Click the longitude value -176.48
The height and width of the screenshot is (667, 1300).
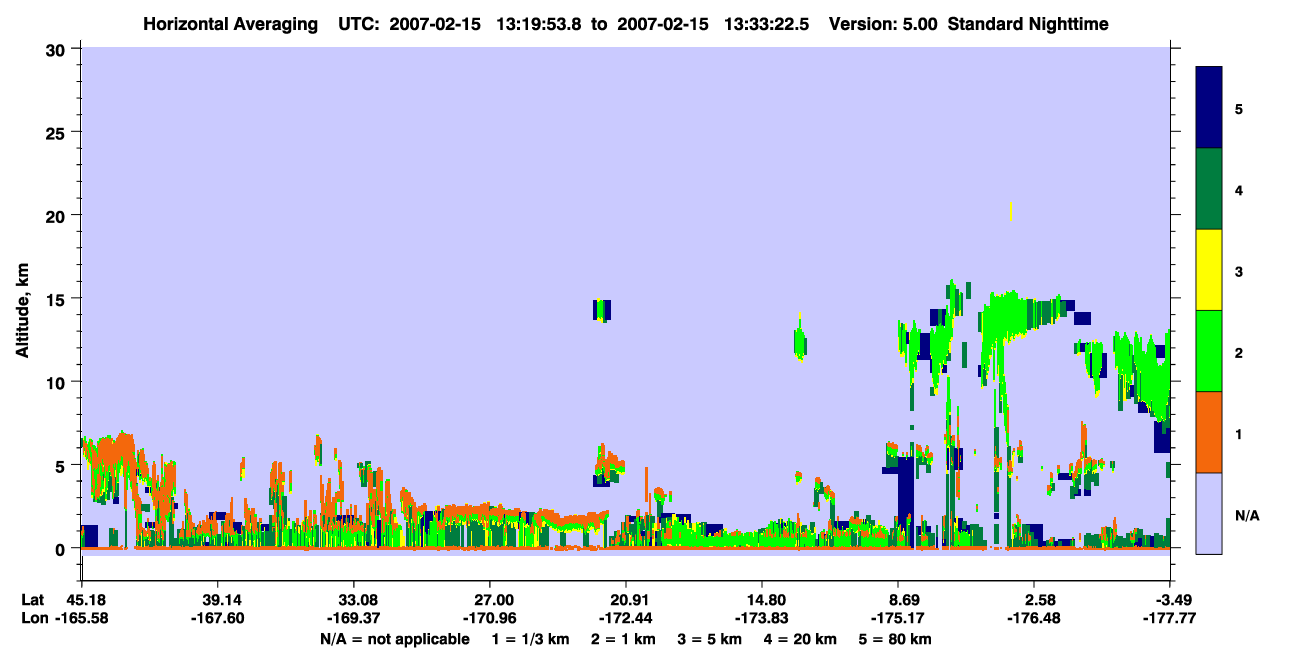pyautogui.click(x=1035, y=618)
